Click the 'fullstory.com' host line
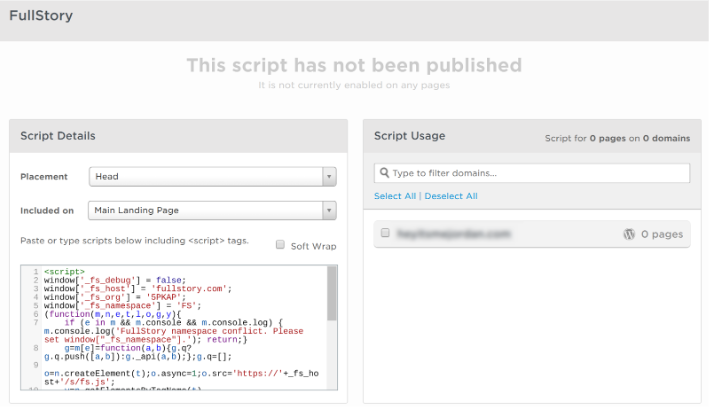Image resolution: width=709 pixels, height=414 pixels. [137, 288]
